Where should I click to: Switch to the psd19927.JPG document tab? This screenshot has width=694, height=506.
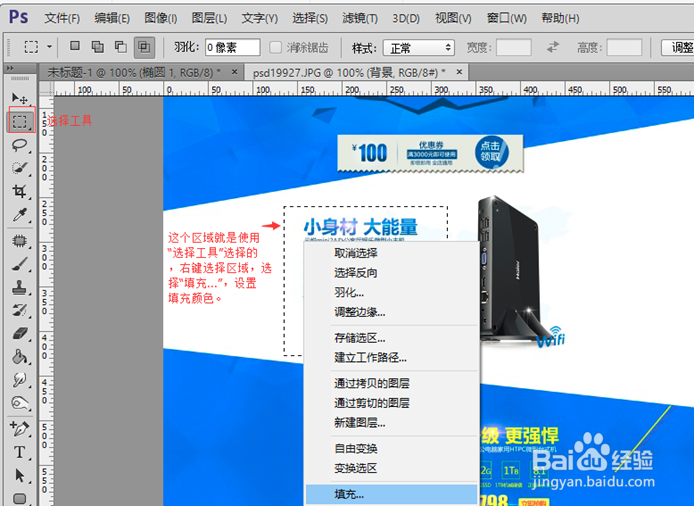pyautogui.click(x=349, y=72)
